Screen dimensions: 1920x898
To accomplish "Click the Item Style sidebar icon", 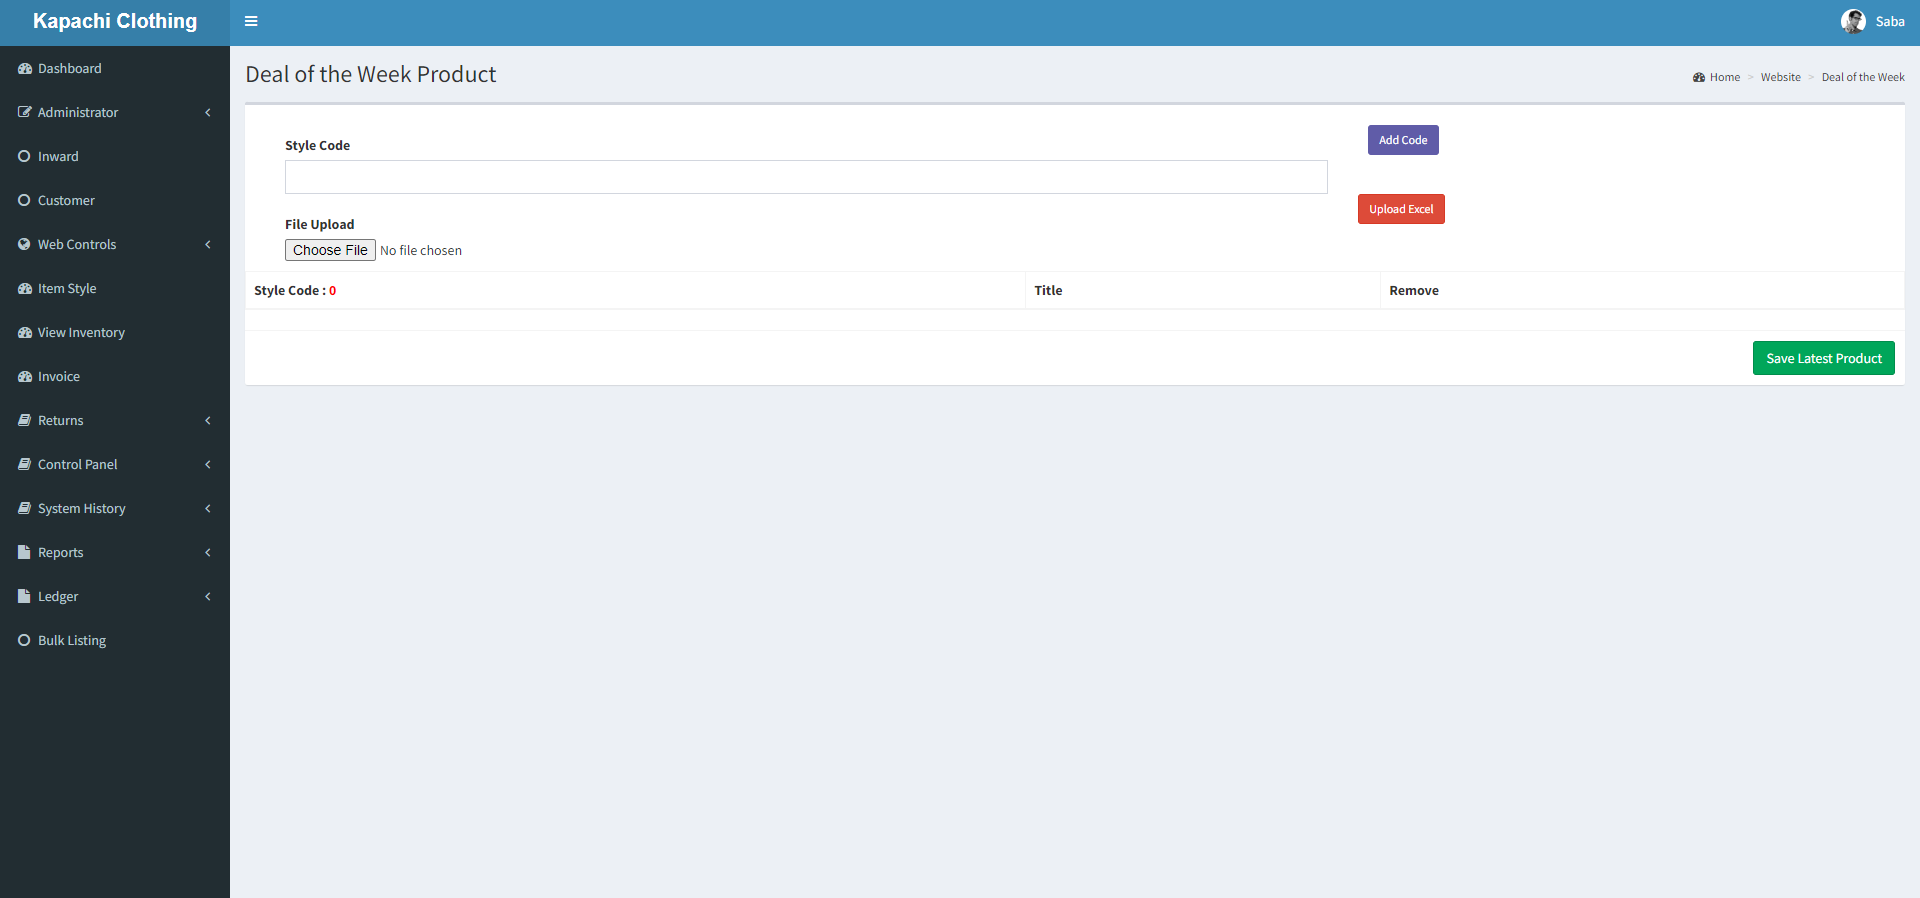I will point(25,289).
